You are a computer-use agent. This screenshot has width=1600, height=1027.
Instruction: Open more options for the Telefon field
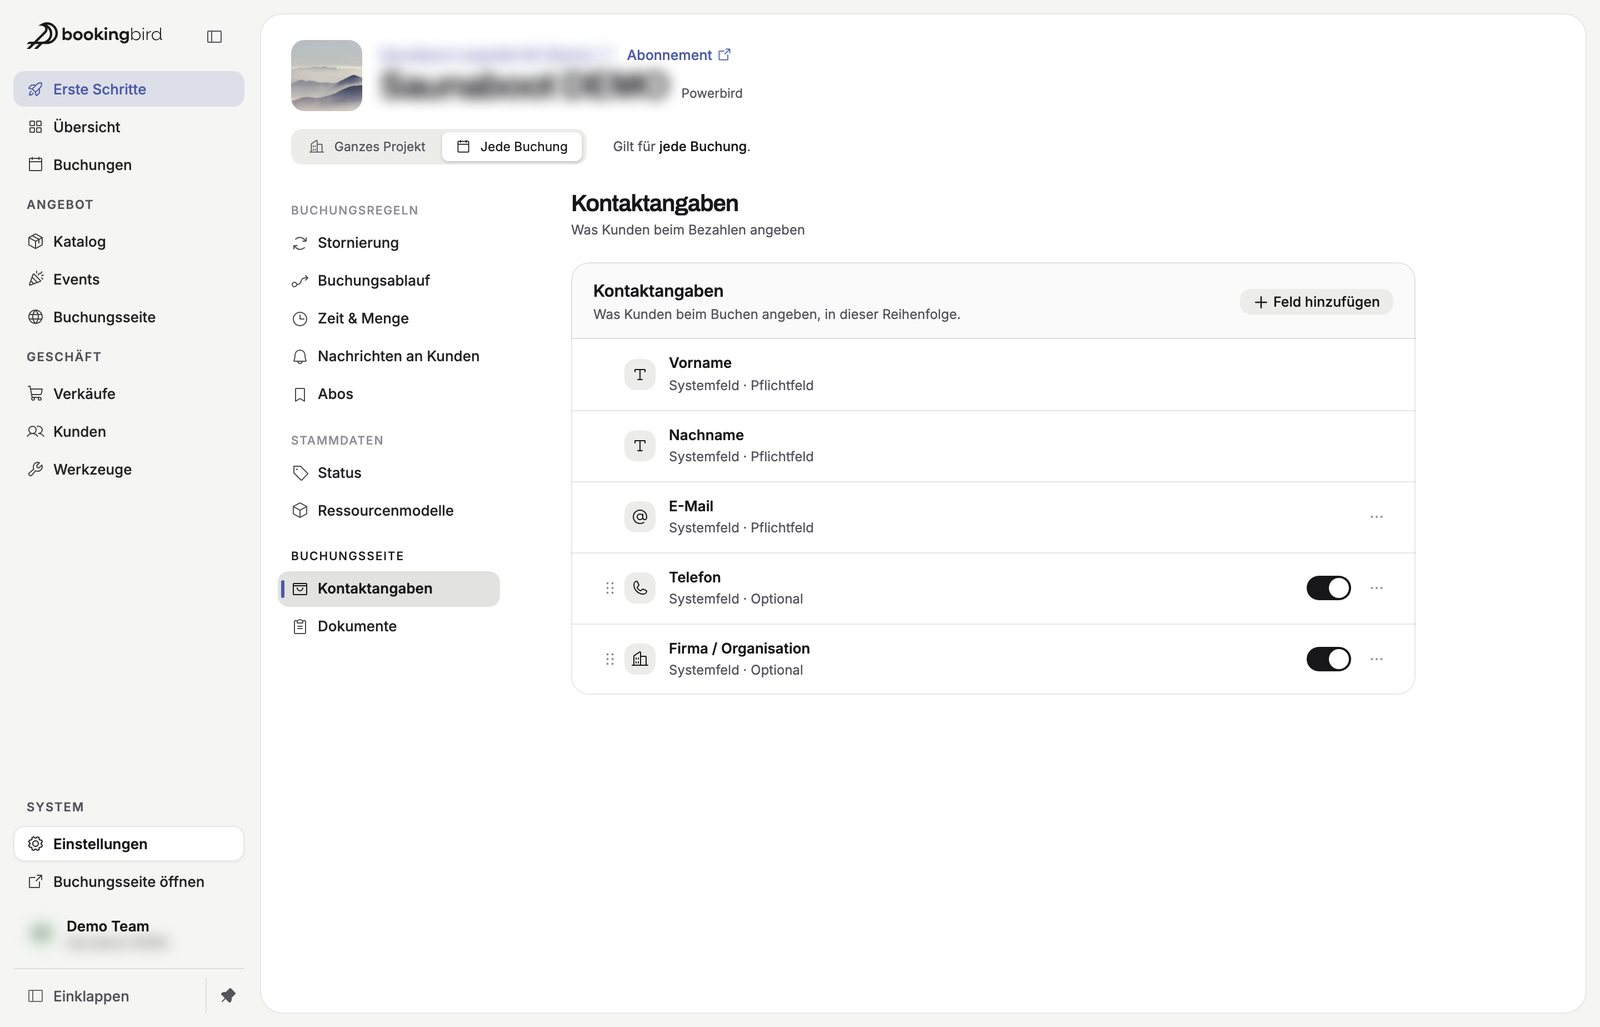click(1376, 588)
